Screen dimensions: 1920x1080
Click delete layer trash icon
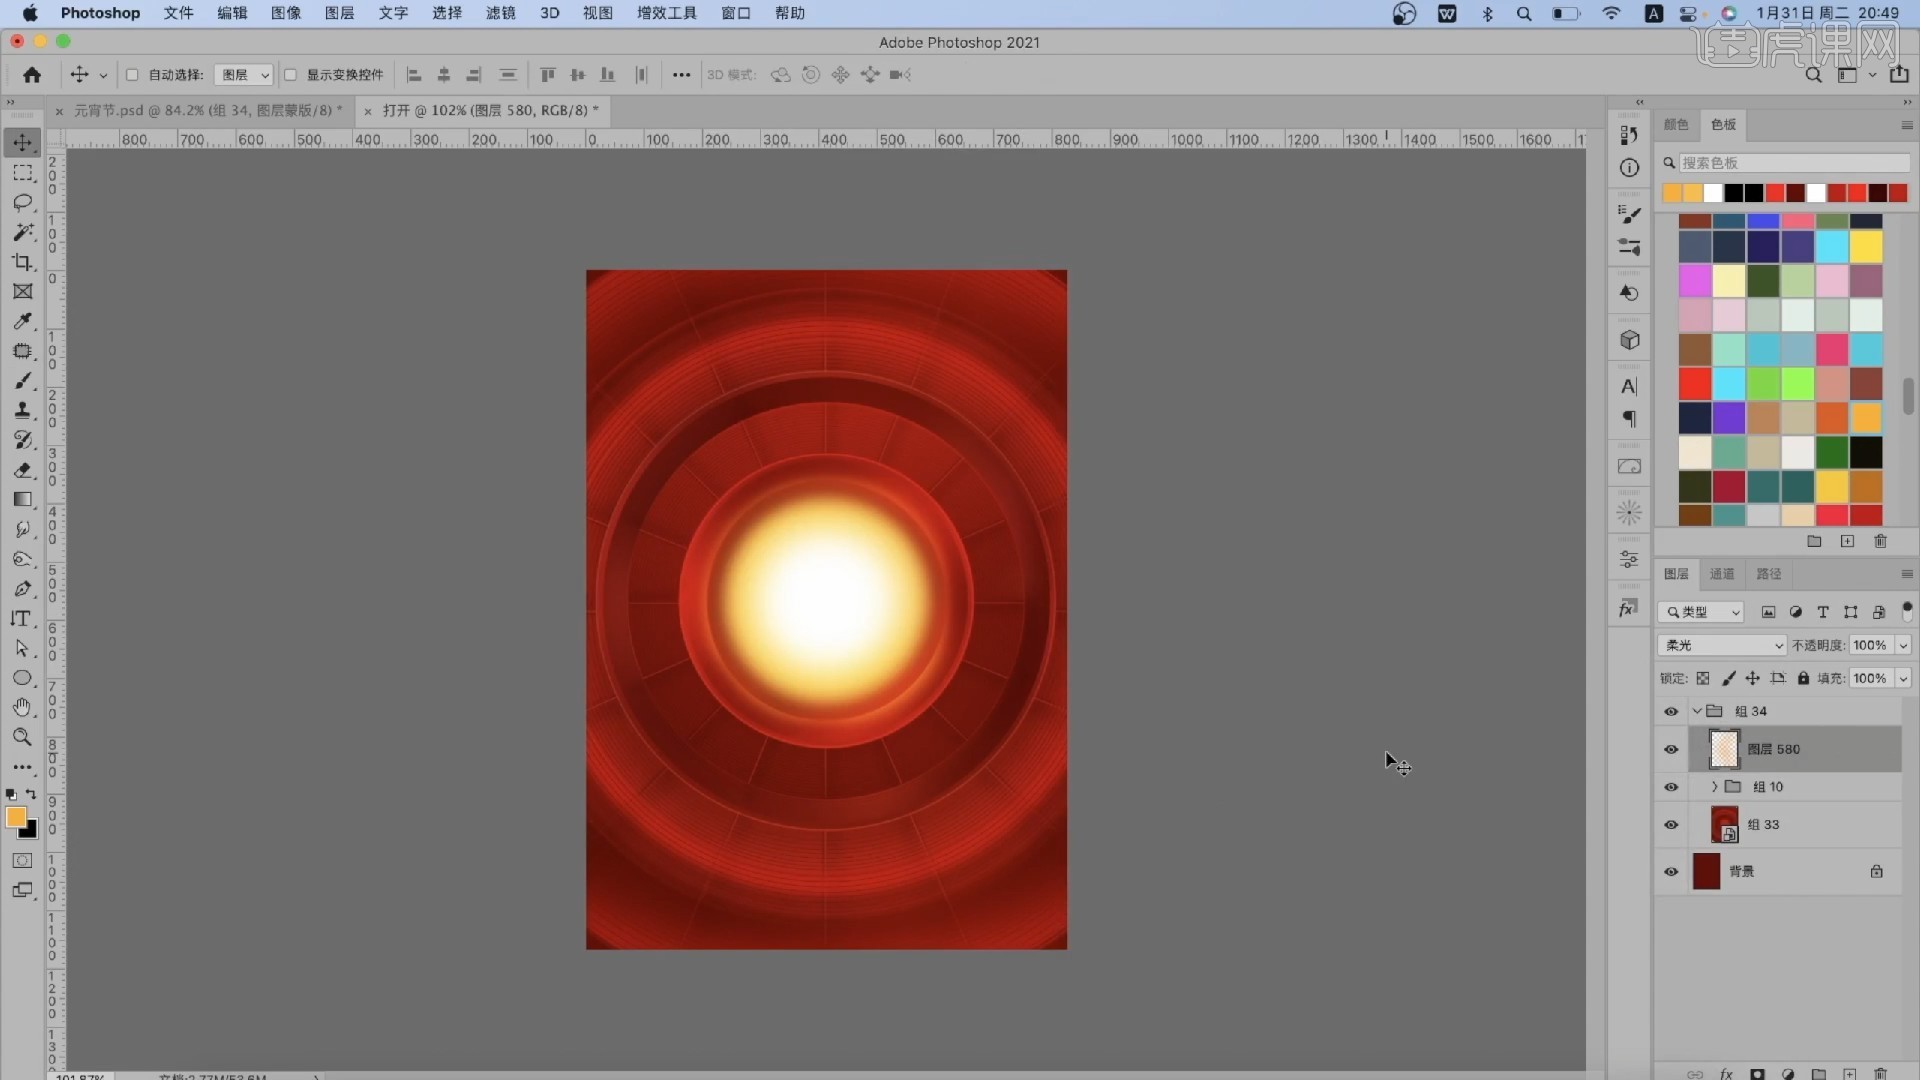pos(1880,1074)
